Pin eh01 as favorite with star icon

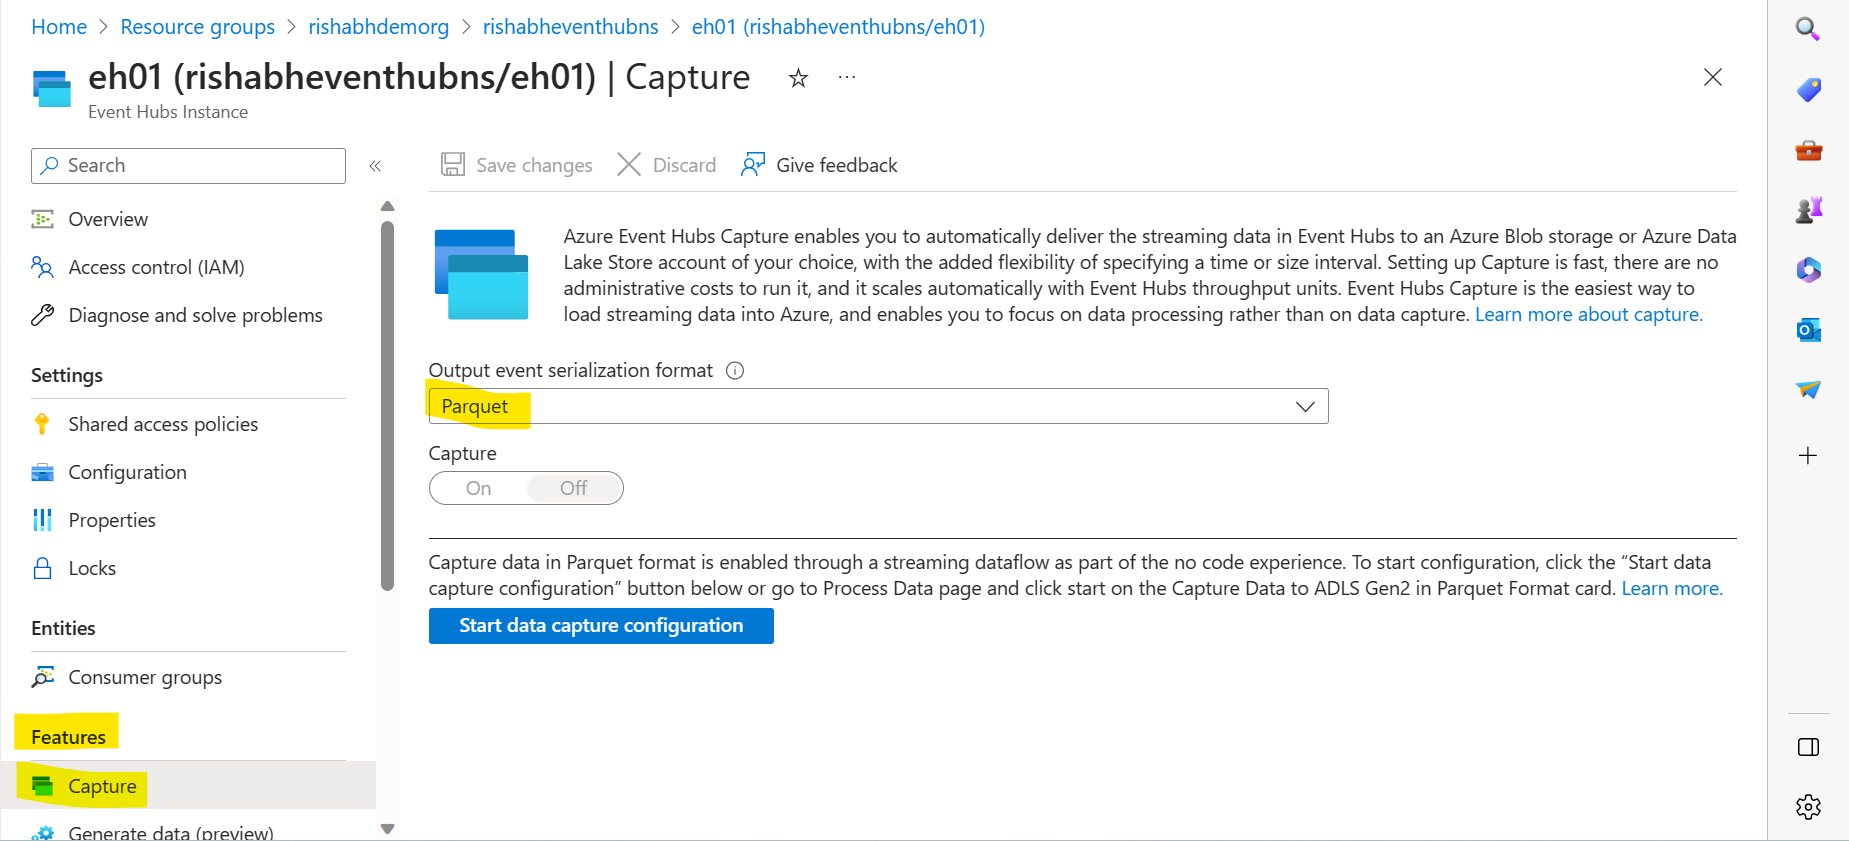798,78
